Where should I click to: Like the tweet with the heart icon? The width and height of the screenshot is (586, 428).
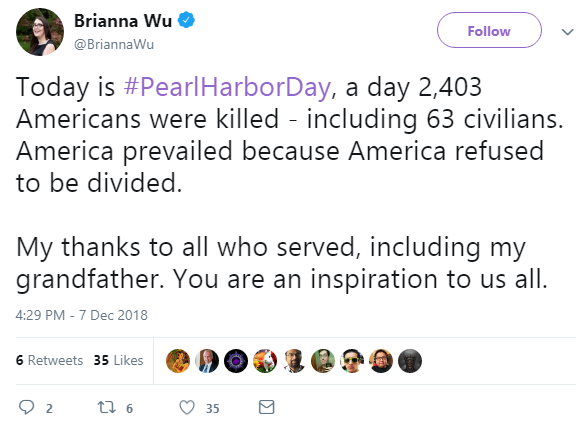coord(187,407)
